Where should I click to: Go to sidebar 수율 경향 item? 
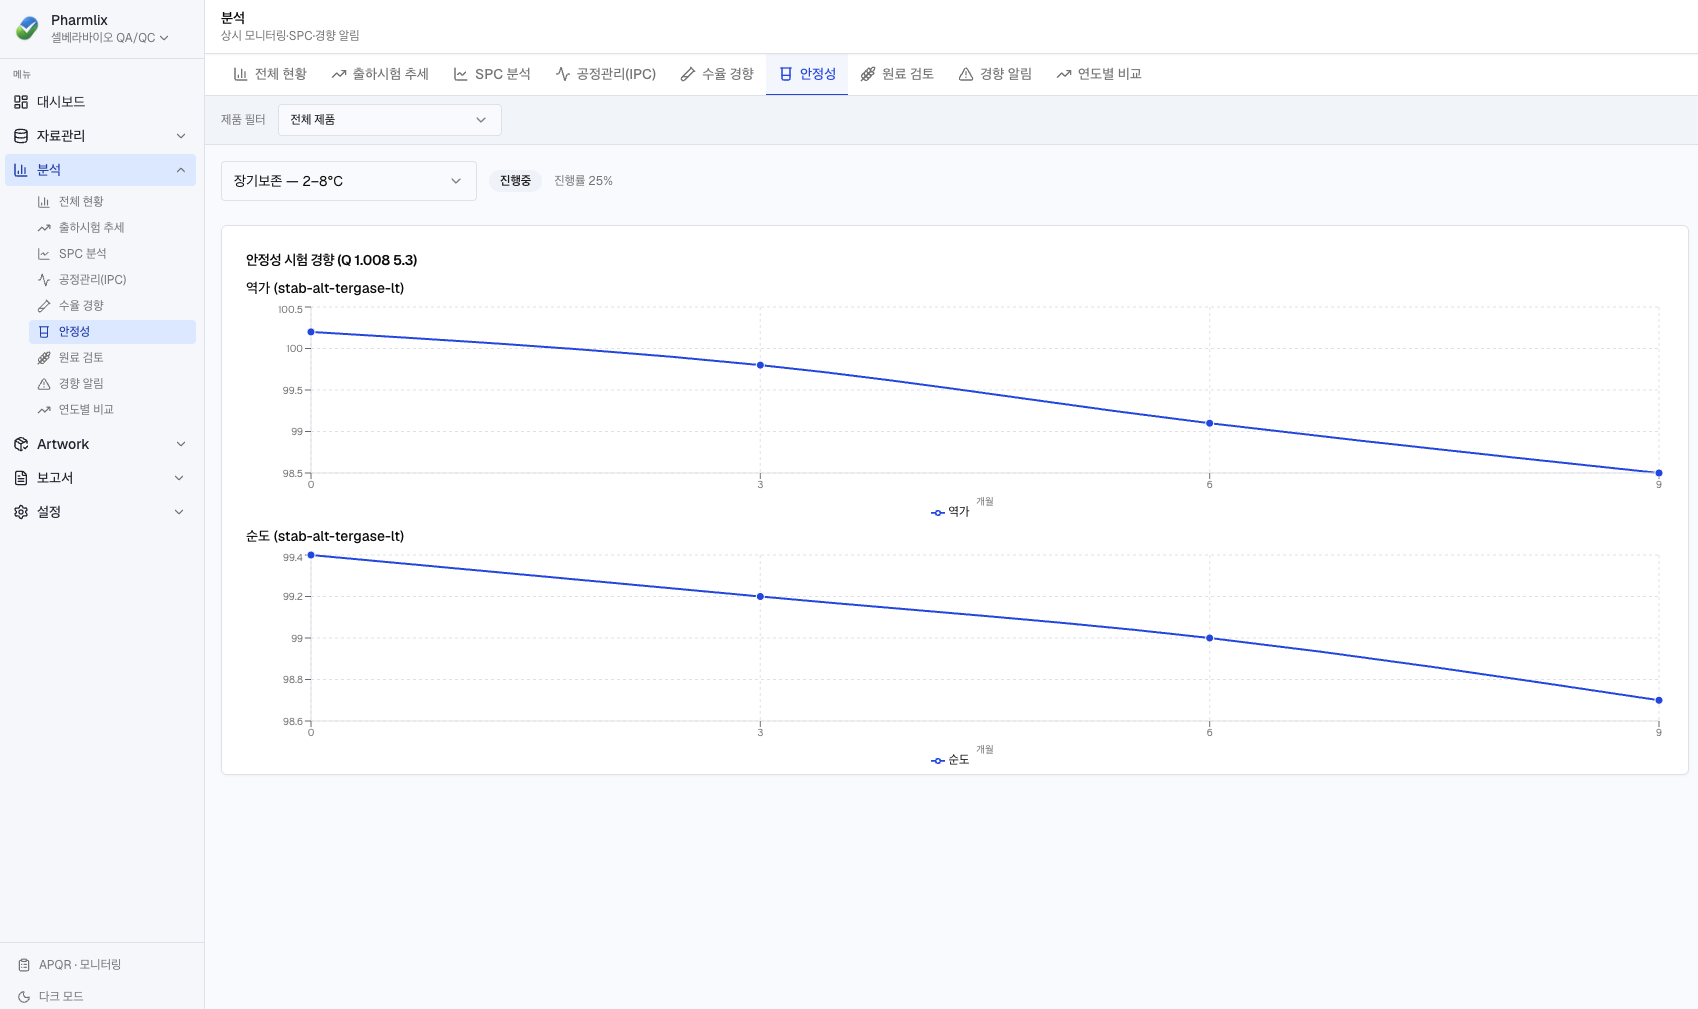point(112,306)
